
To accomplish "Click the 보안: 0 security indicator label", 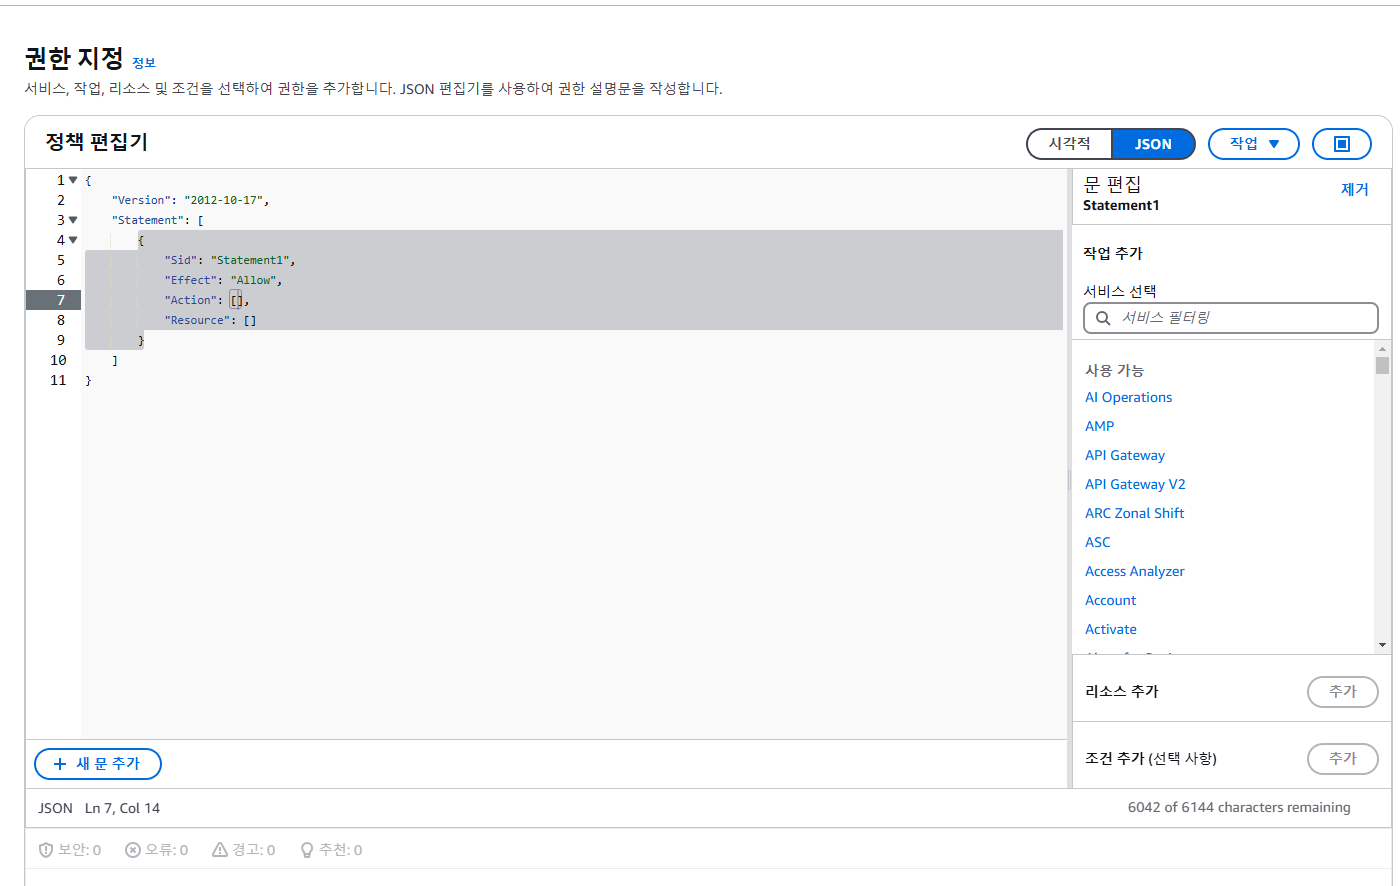I will pos(79,850).
